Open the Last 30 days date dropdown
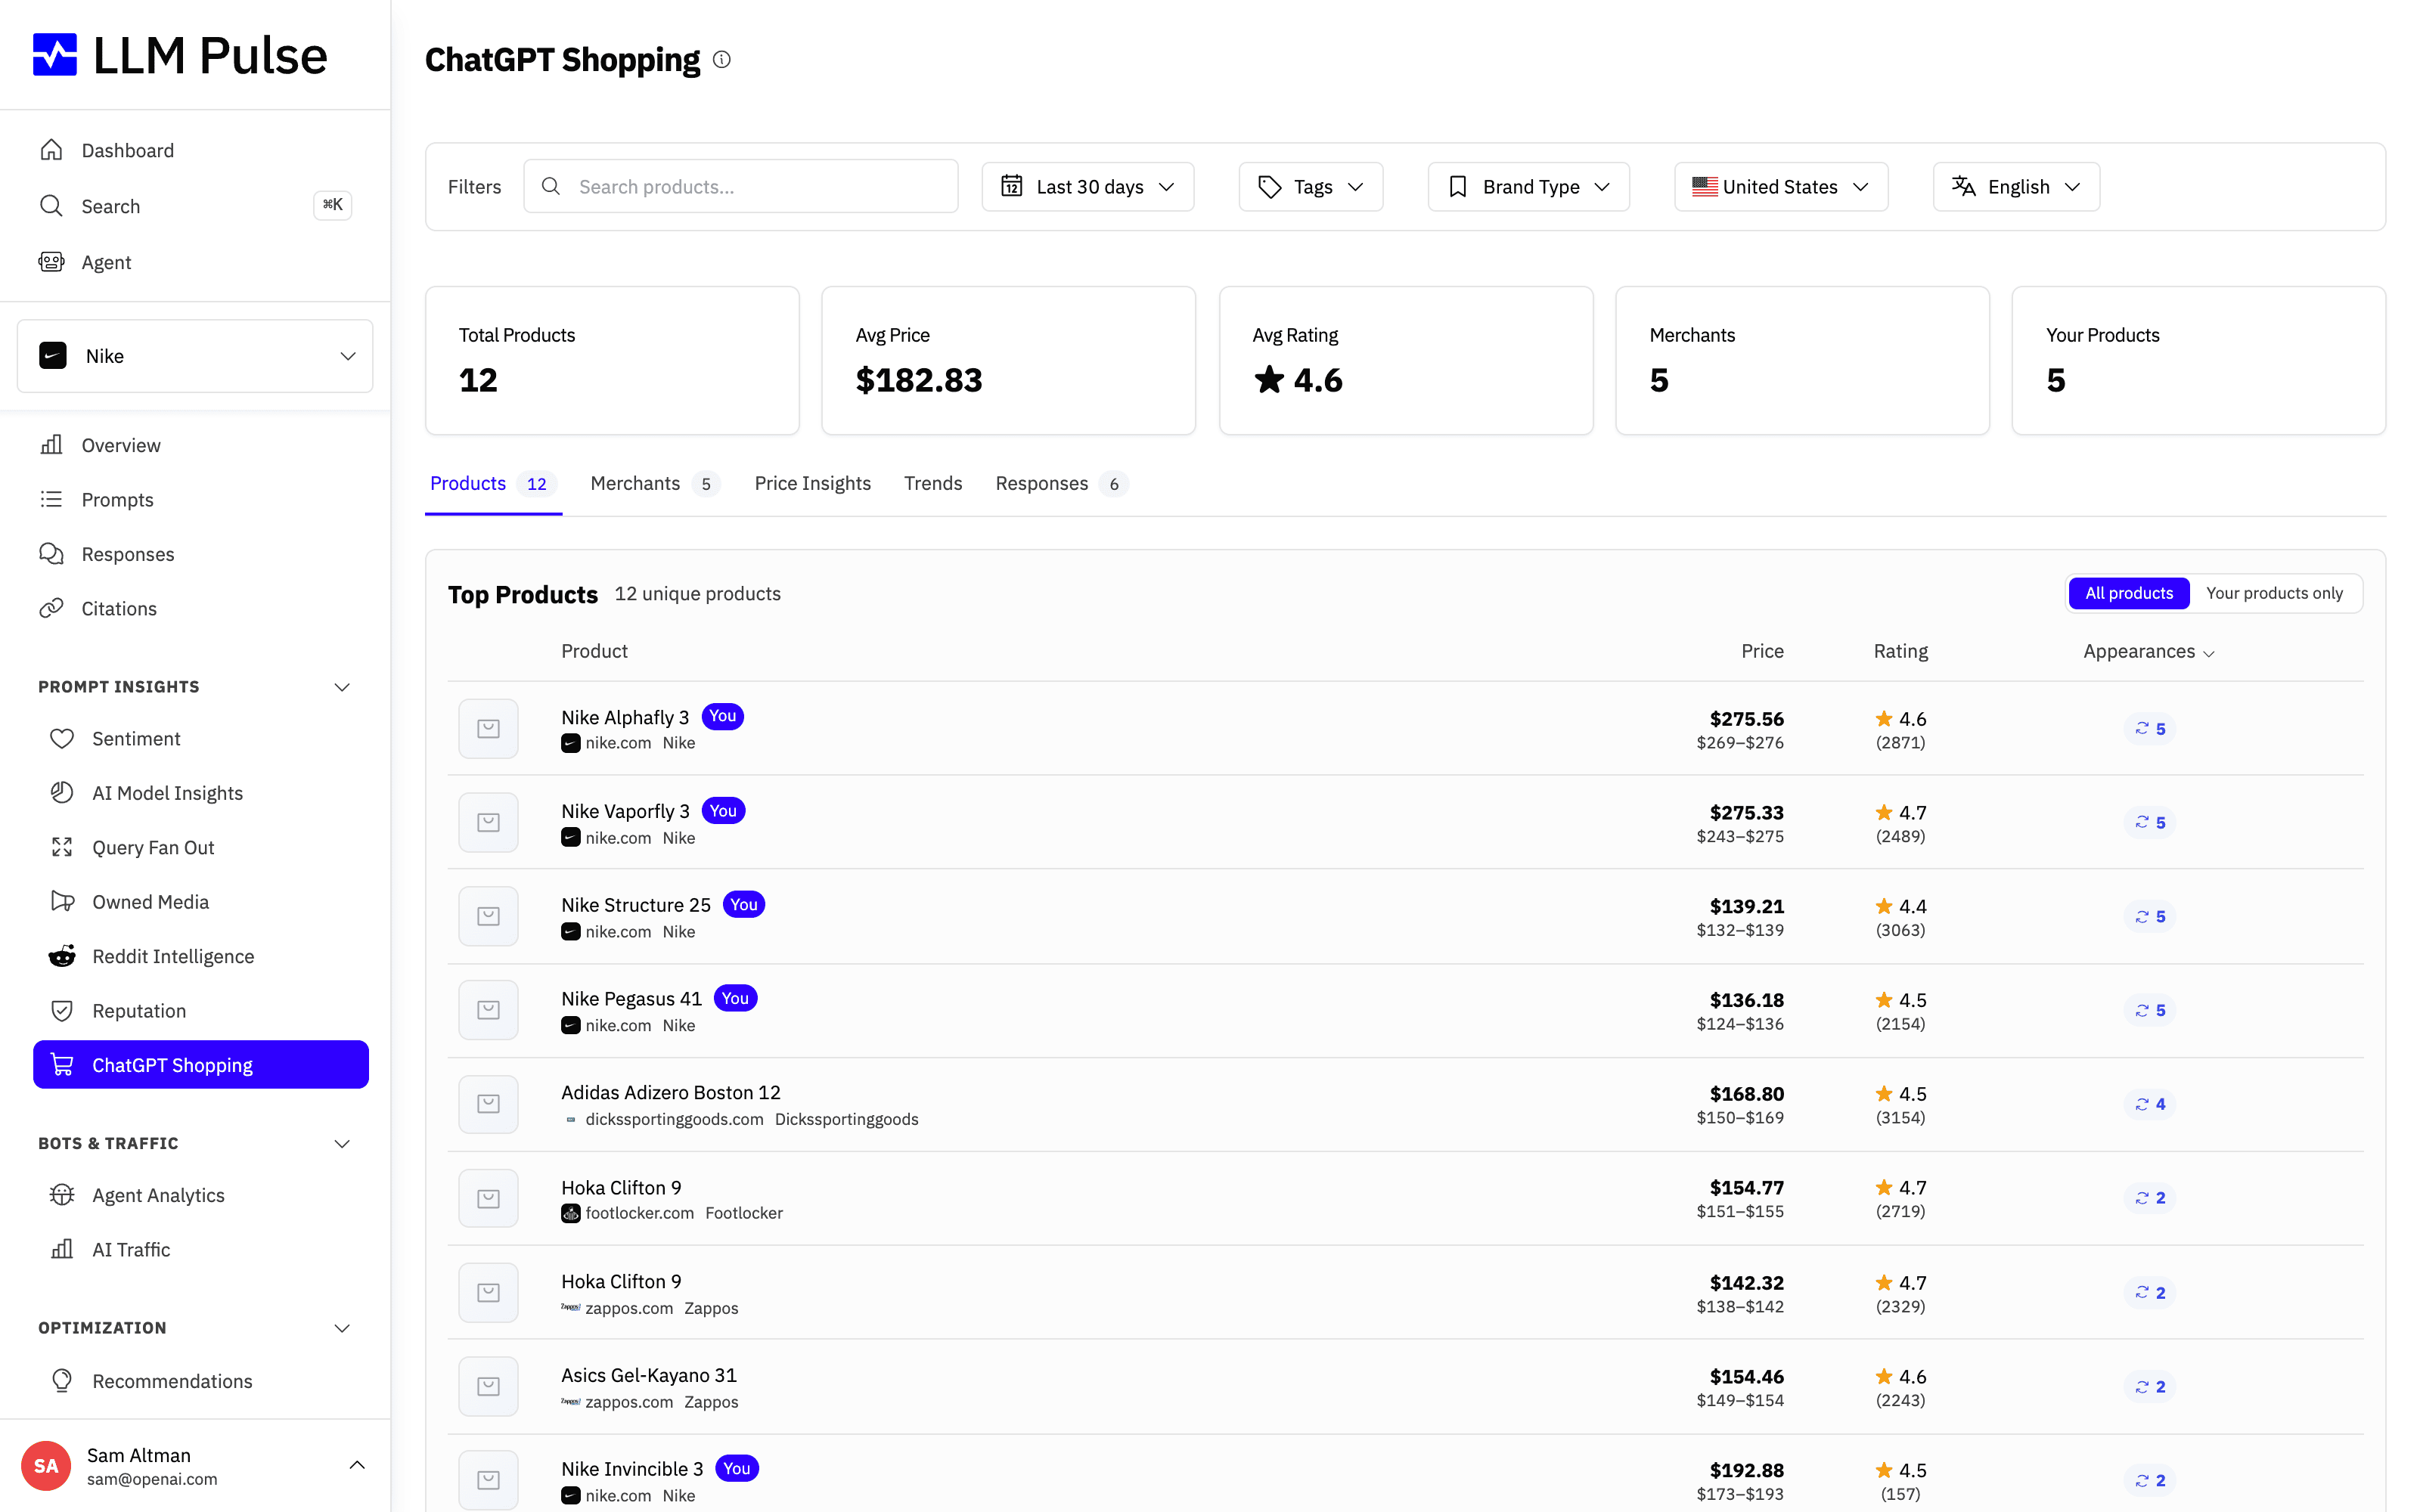 1087,187
